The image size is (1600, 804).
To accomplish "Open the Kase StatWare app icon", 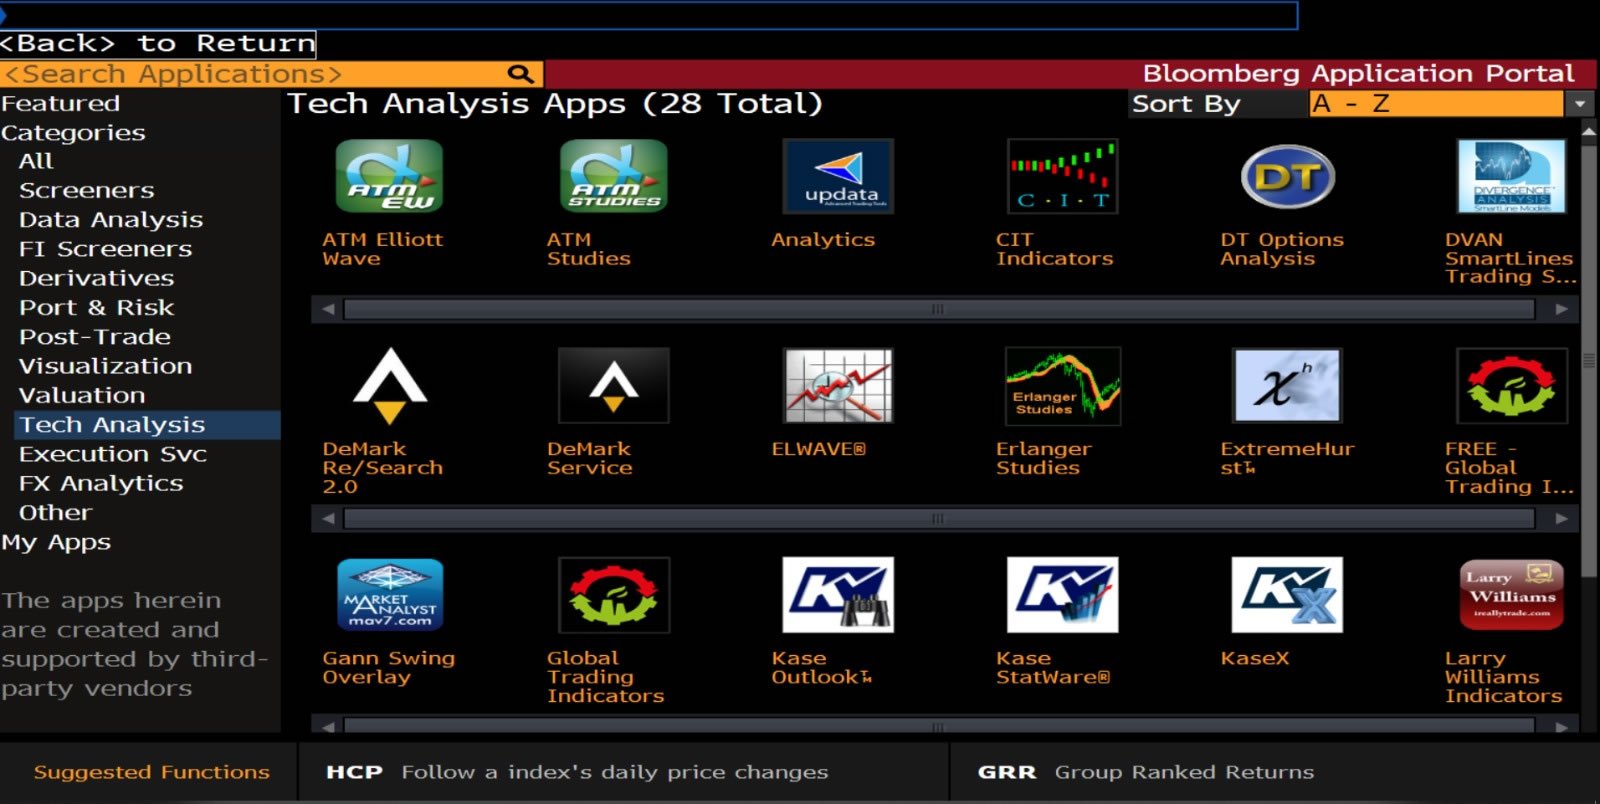I will [x=1062, y=595].
